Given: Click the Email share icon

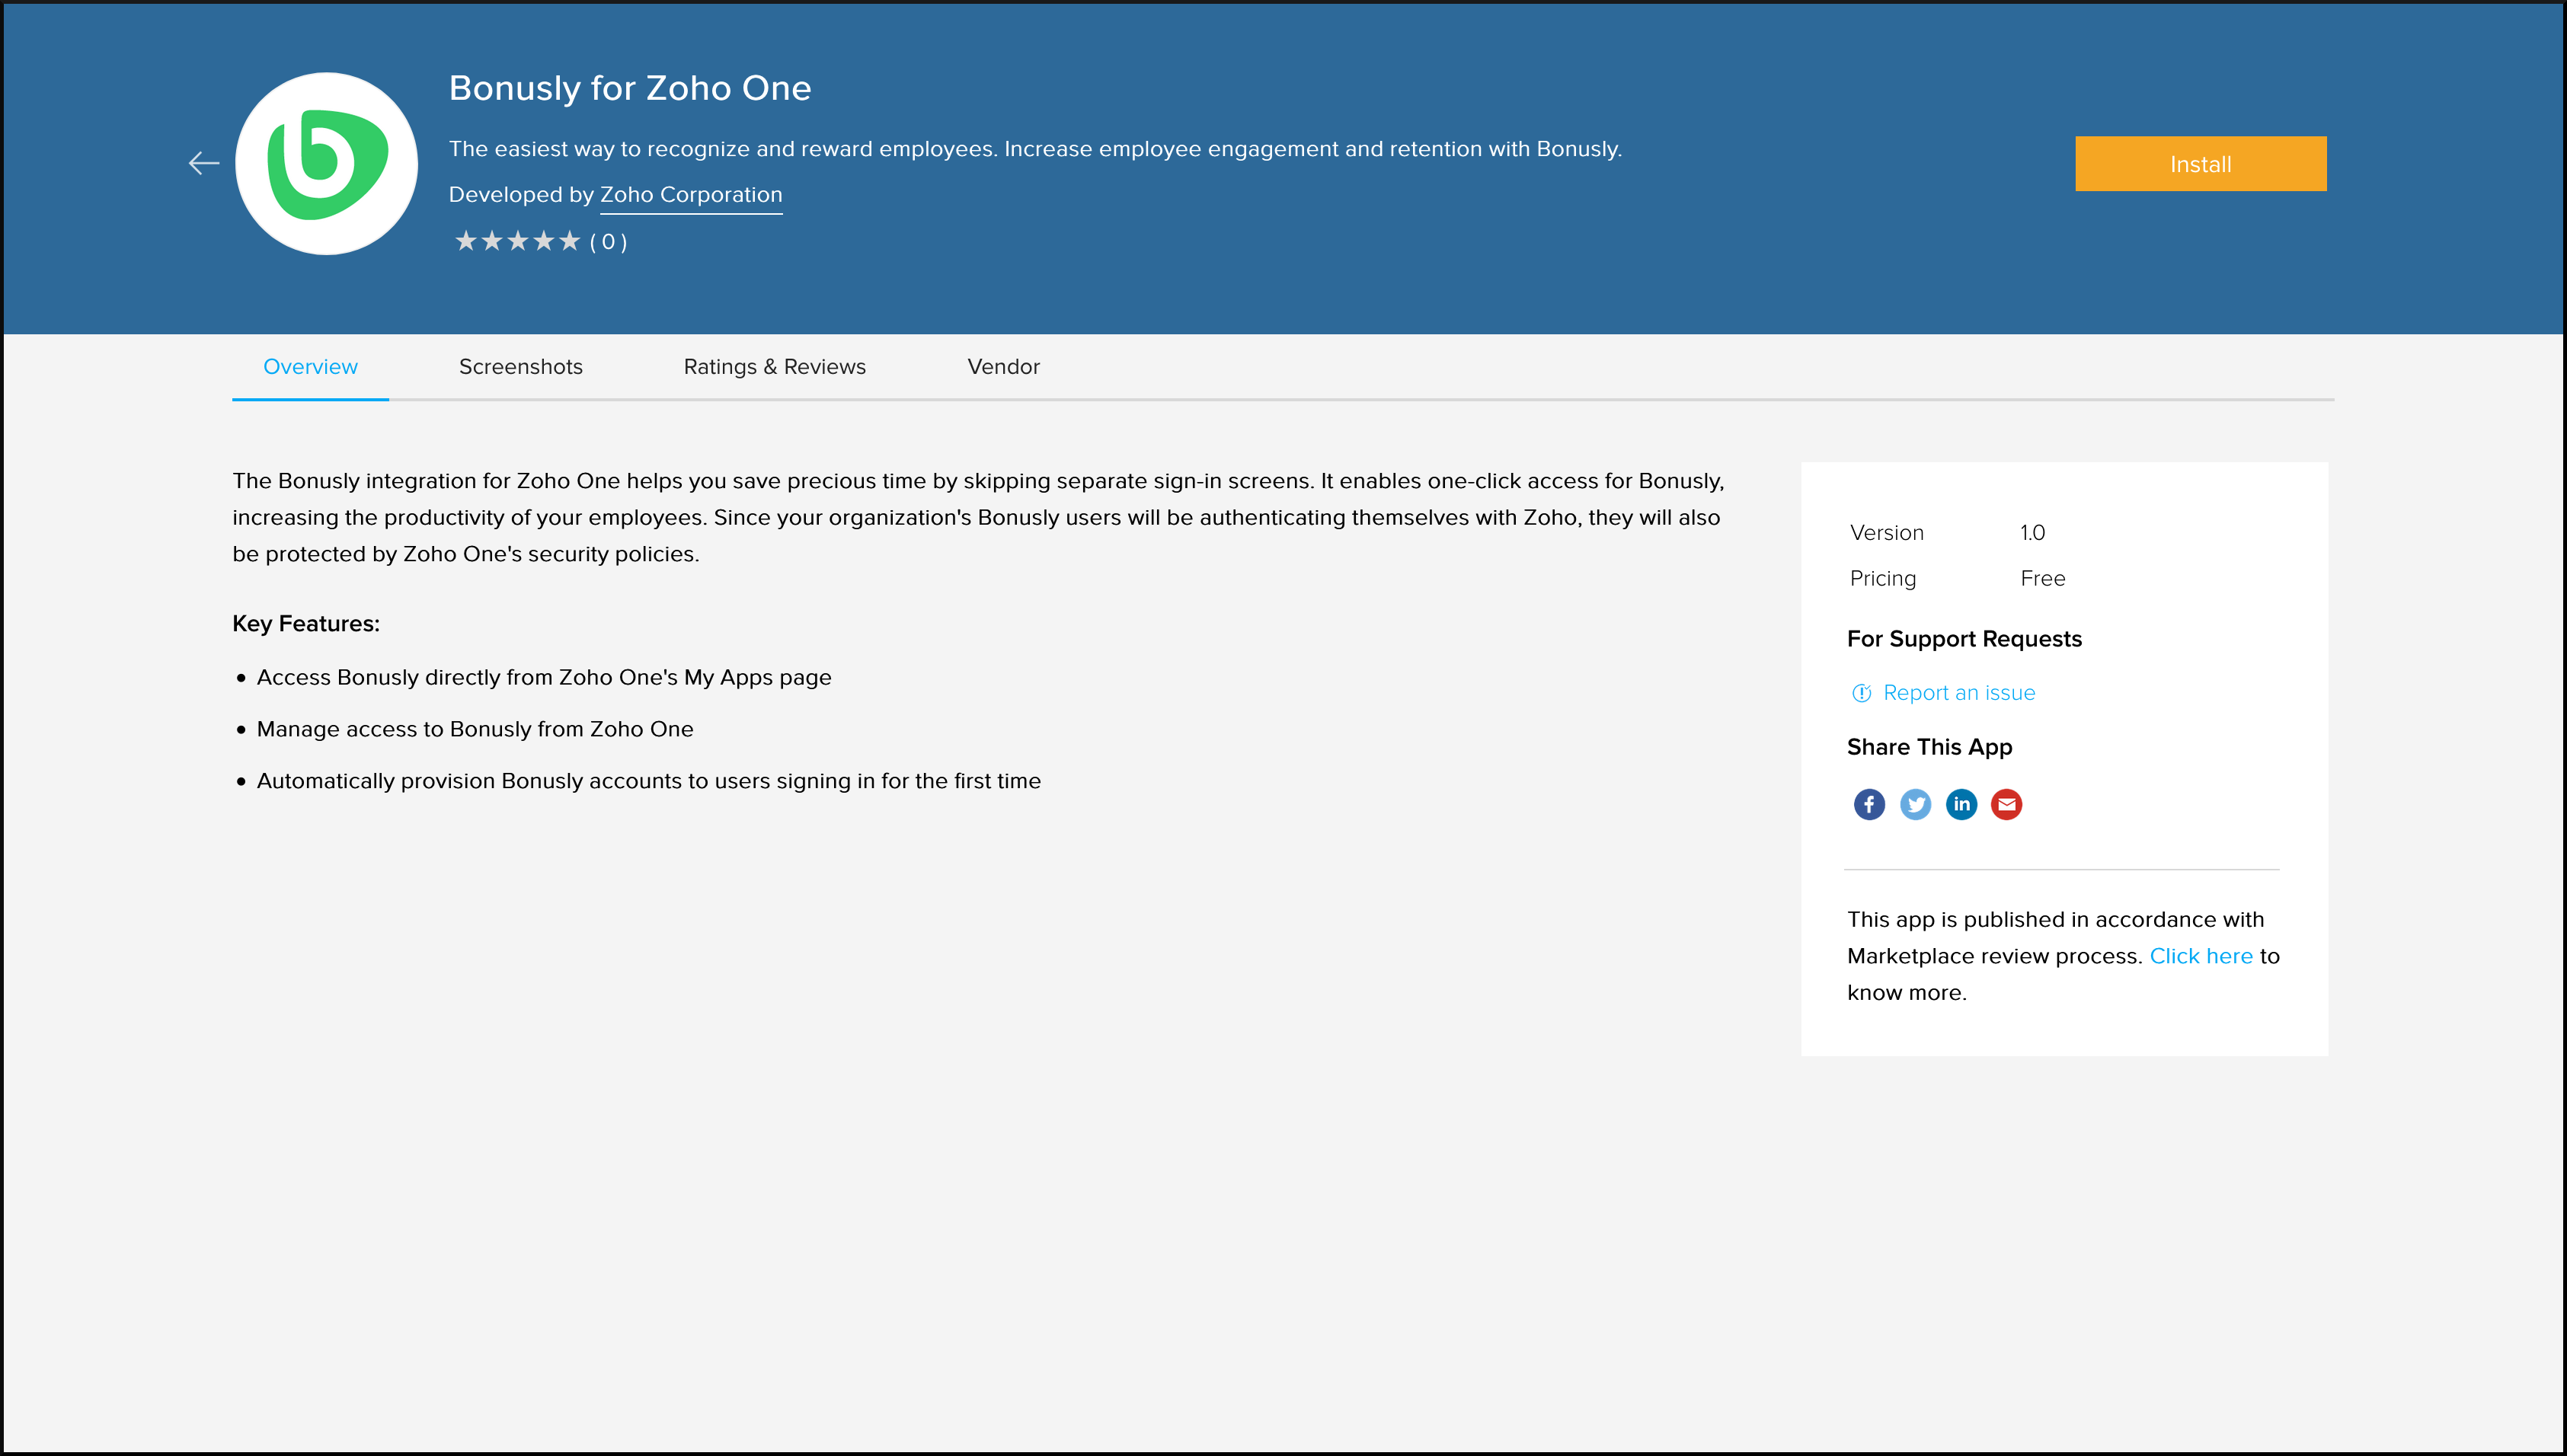Looking at the screenshot, I should point(2006,804).
